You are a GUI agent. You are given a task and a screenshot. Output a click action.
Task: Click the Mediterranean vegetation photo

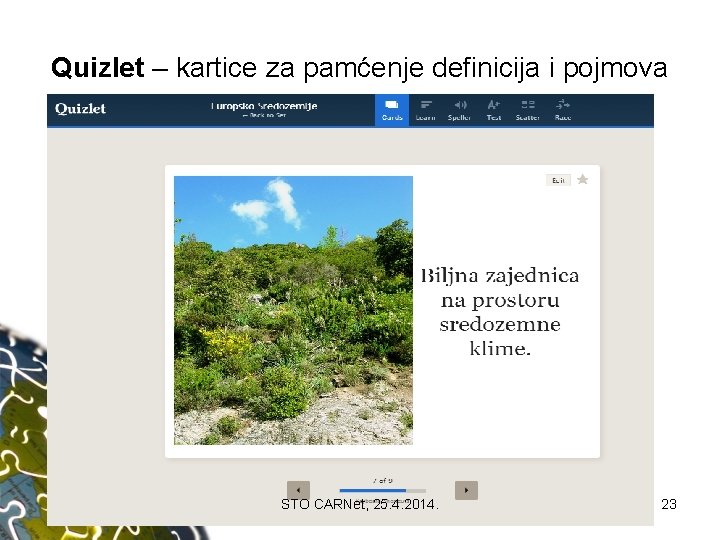[x=293, y=310]
